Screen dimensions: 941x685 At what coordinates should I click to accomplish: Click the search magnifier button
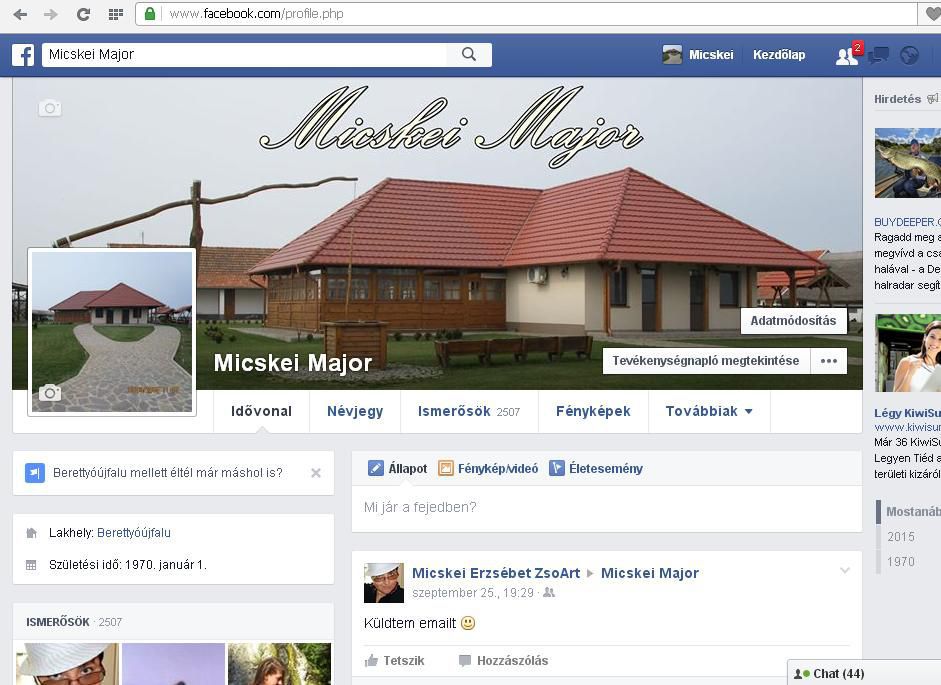point(469,55)
